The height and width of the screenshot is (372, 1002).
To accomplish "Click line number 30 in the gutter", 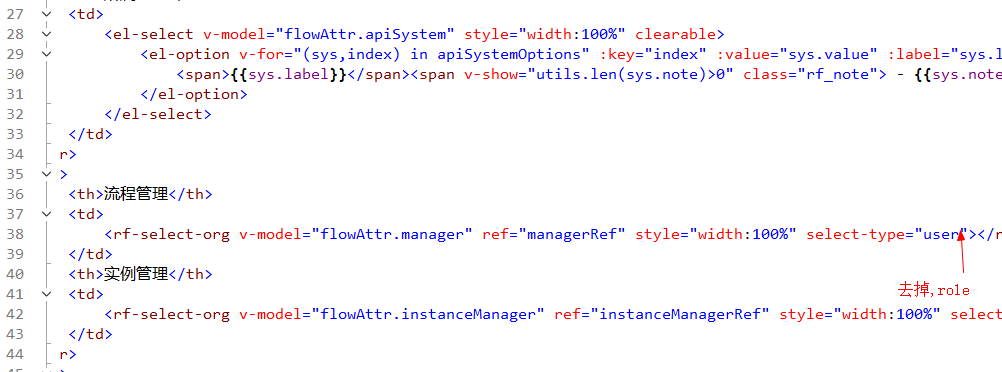I will pyautogui.click(x=15, y=74).
